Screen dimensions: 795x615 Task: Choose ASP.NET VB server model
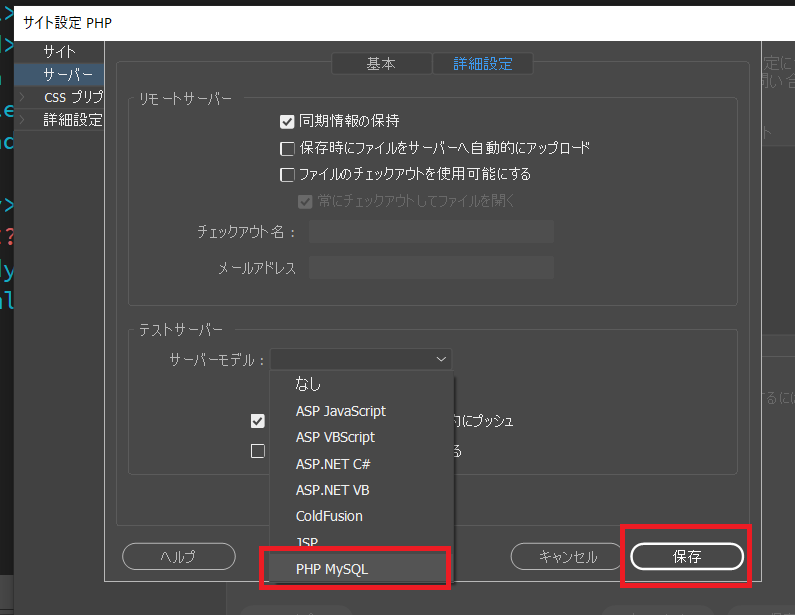325,490
